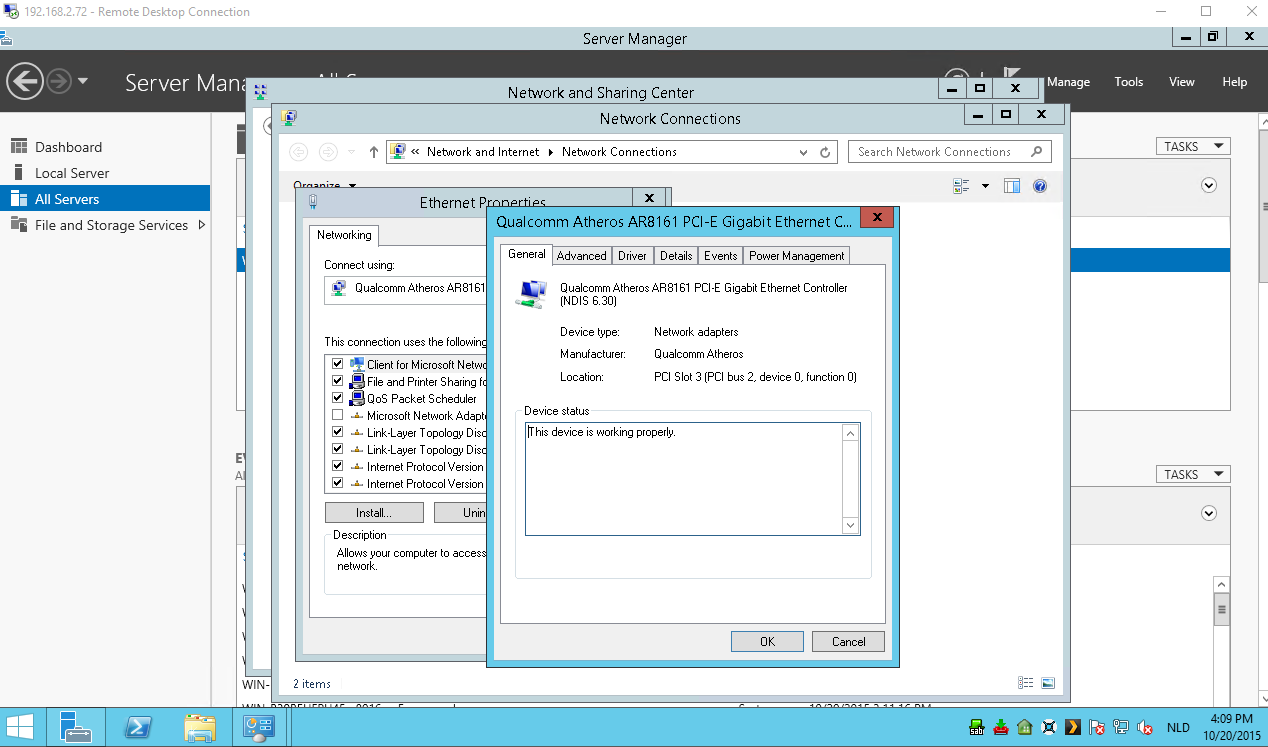Open the Power Management tab
The image size is (1268, 747).
pyautogui.click(x=797, y=256)
